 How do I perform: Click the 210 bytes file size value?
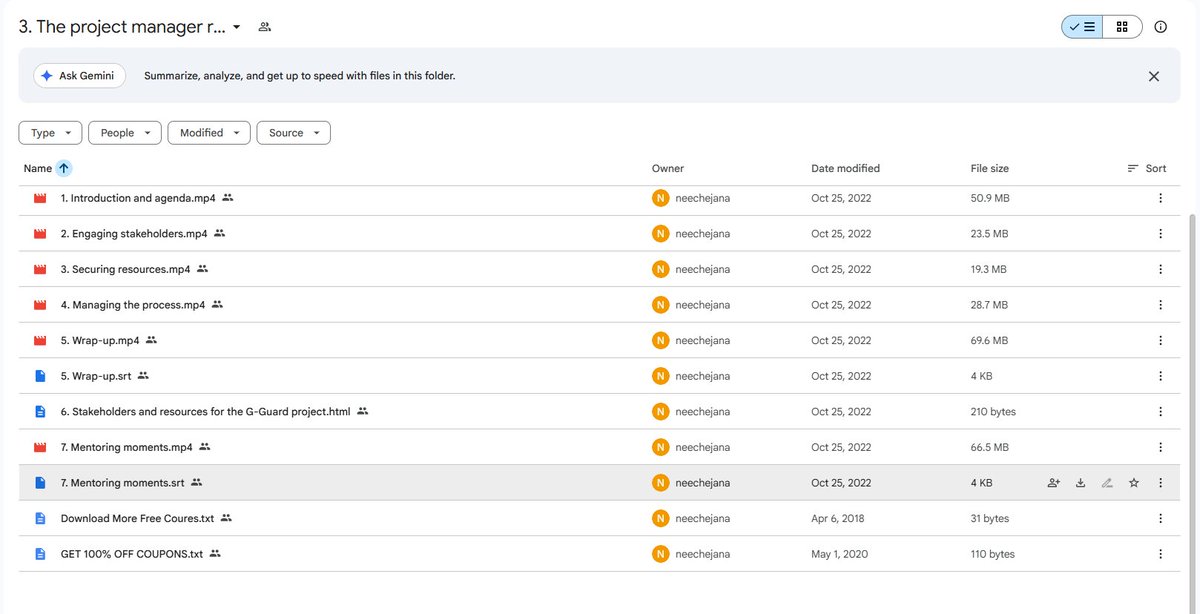[x=993, y=412]
